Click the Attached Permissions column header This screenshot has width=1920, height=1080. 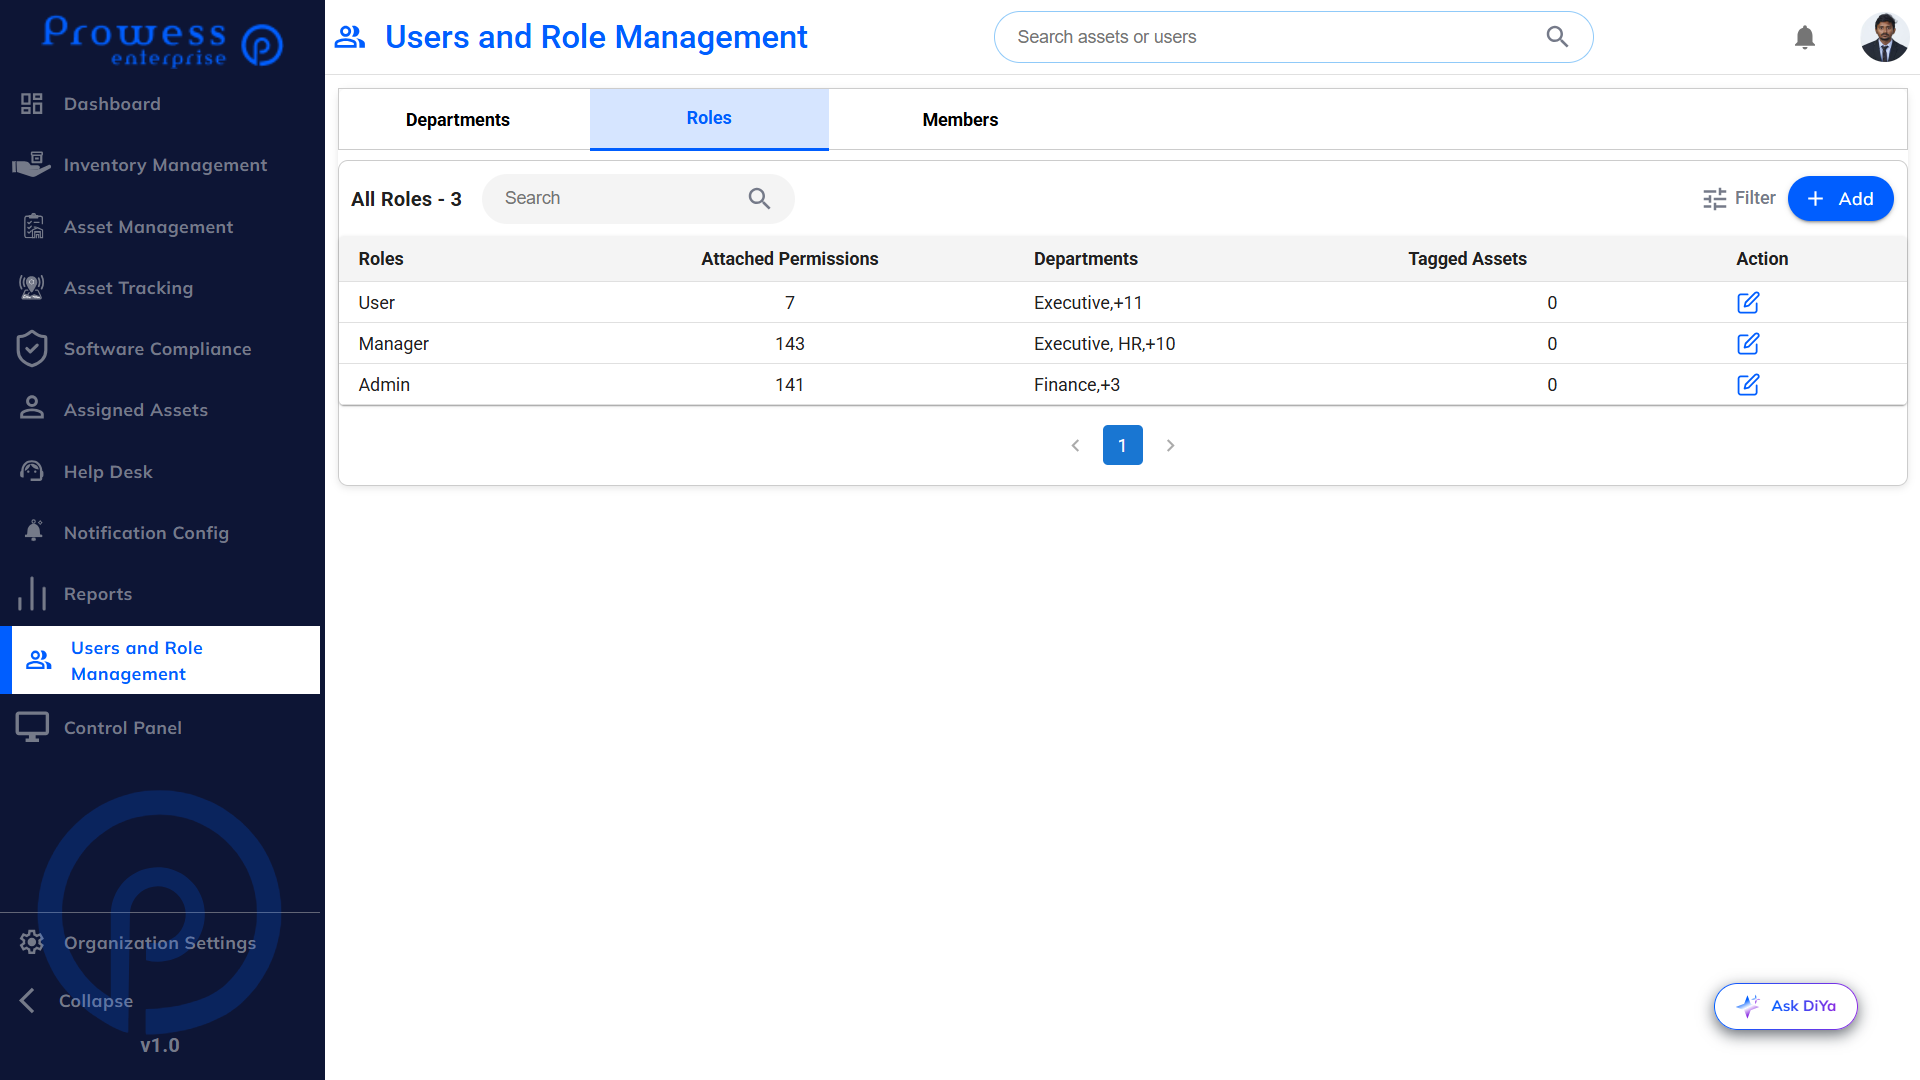(x=789, y=259)
